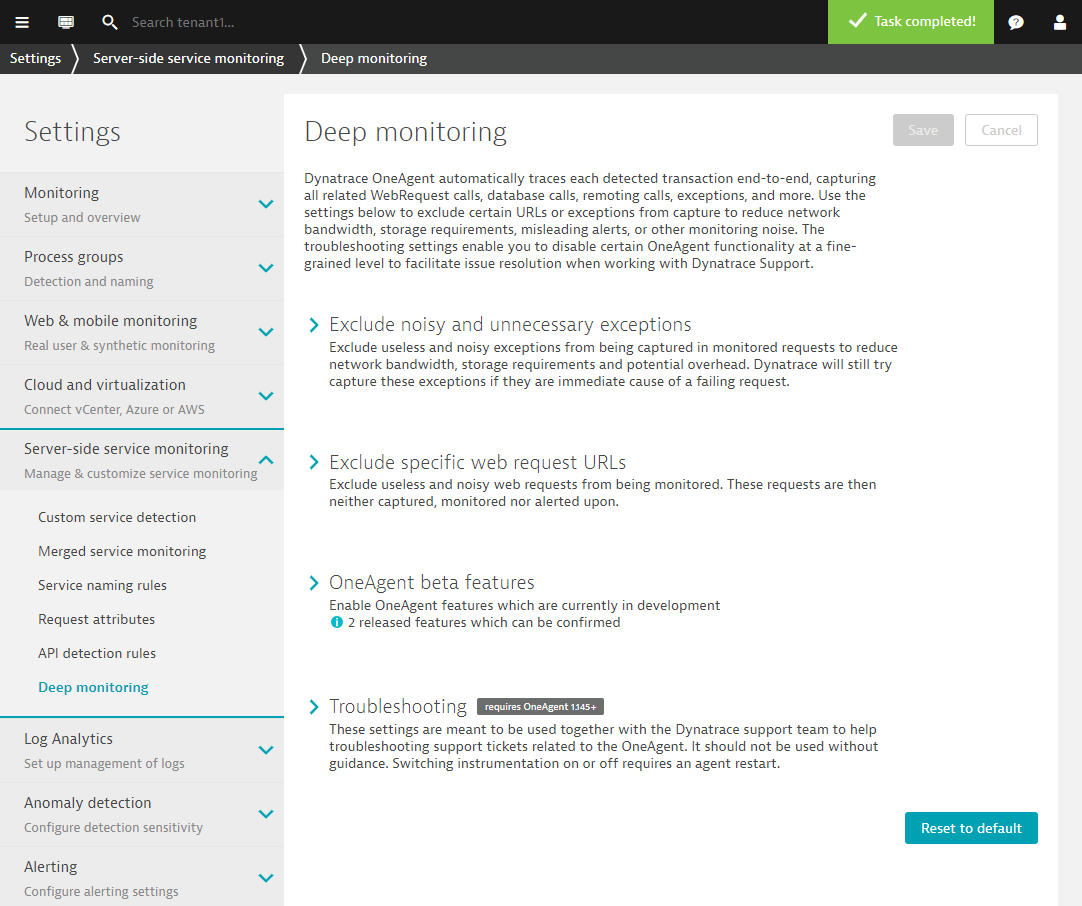Open the hamburger navigation menu

22,22
